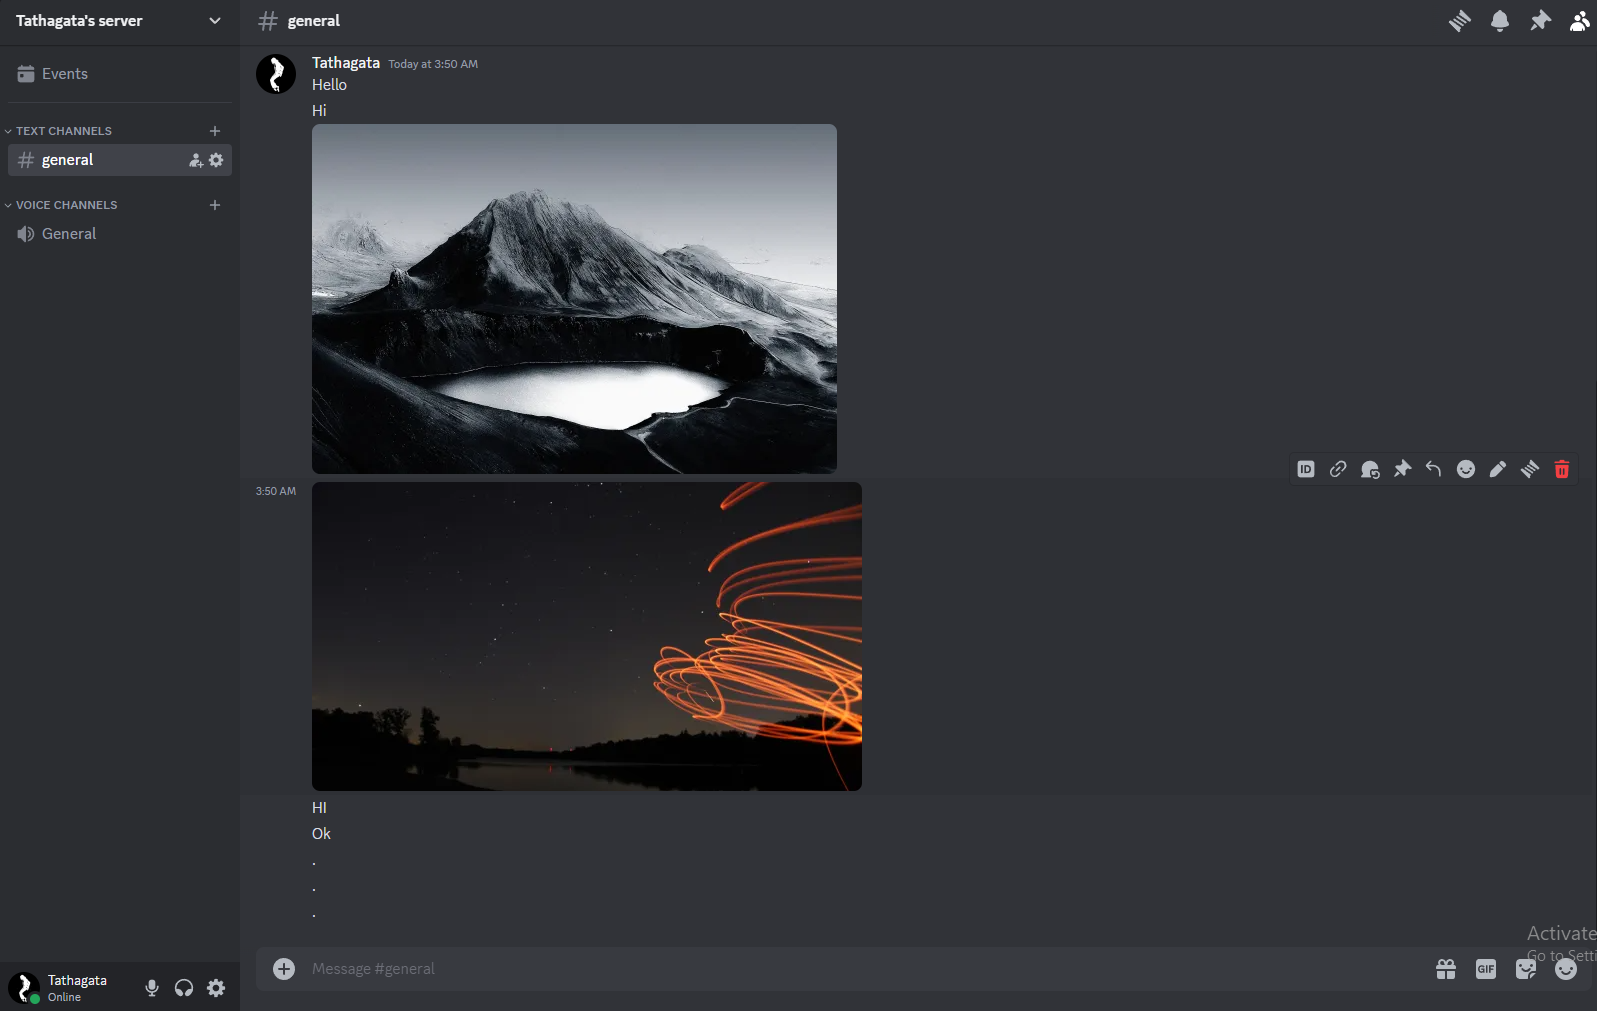The width and height of the screenshot is (1597, 1011).
Task: Click the attach file plus button
Action: 284,969
